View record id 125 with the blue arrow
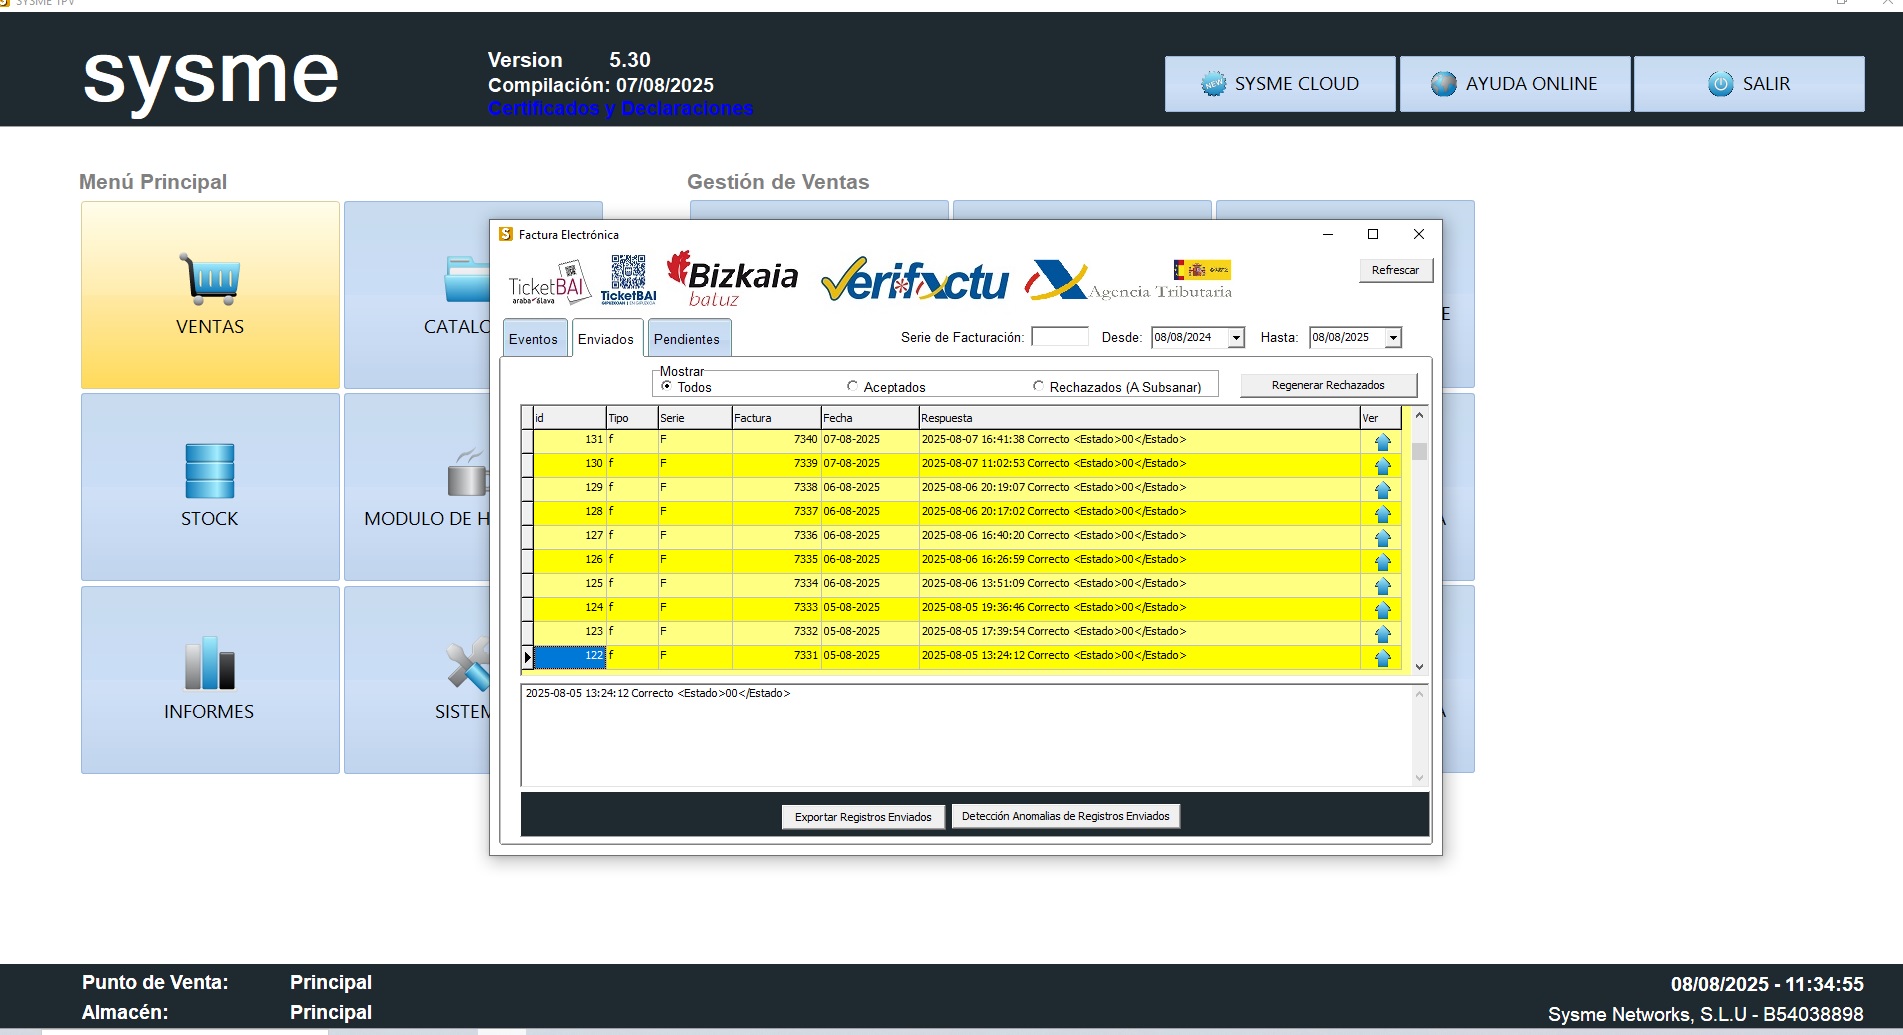The image size is (1903, 1035). click(x=1382, y=585)
